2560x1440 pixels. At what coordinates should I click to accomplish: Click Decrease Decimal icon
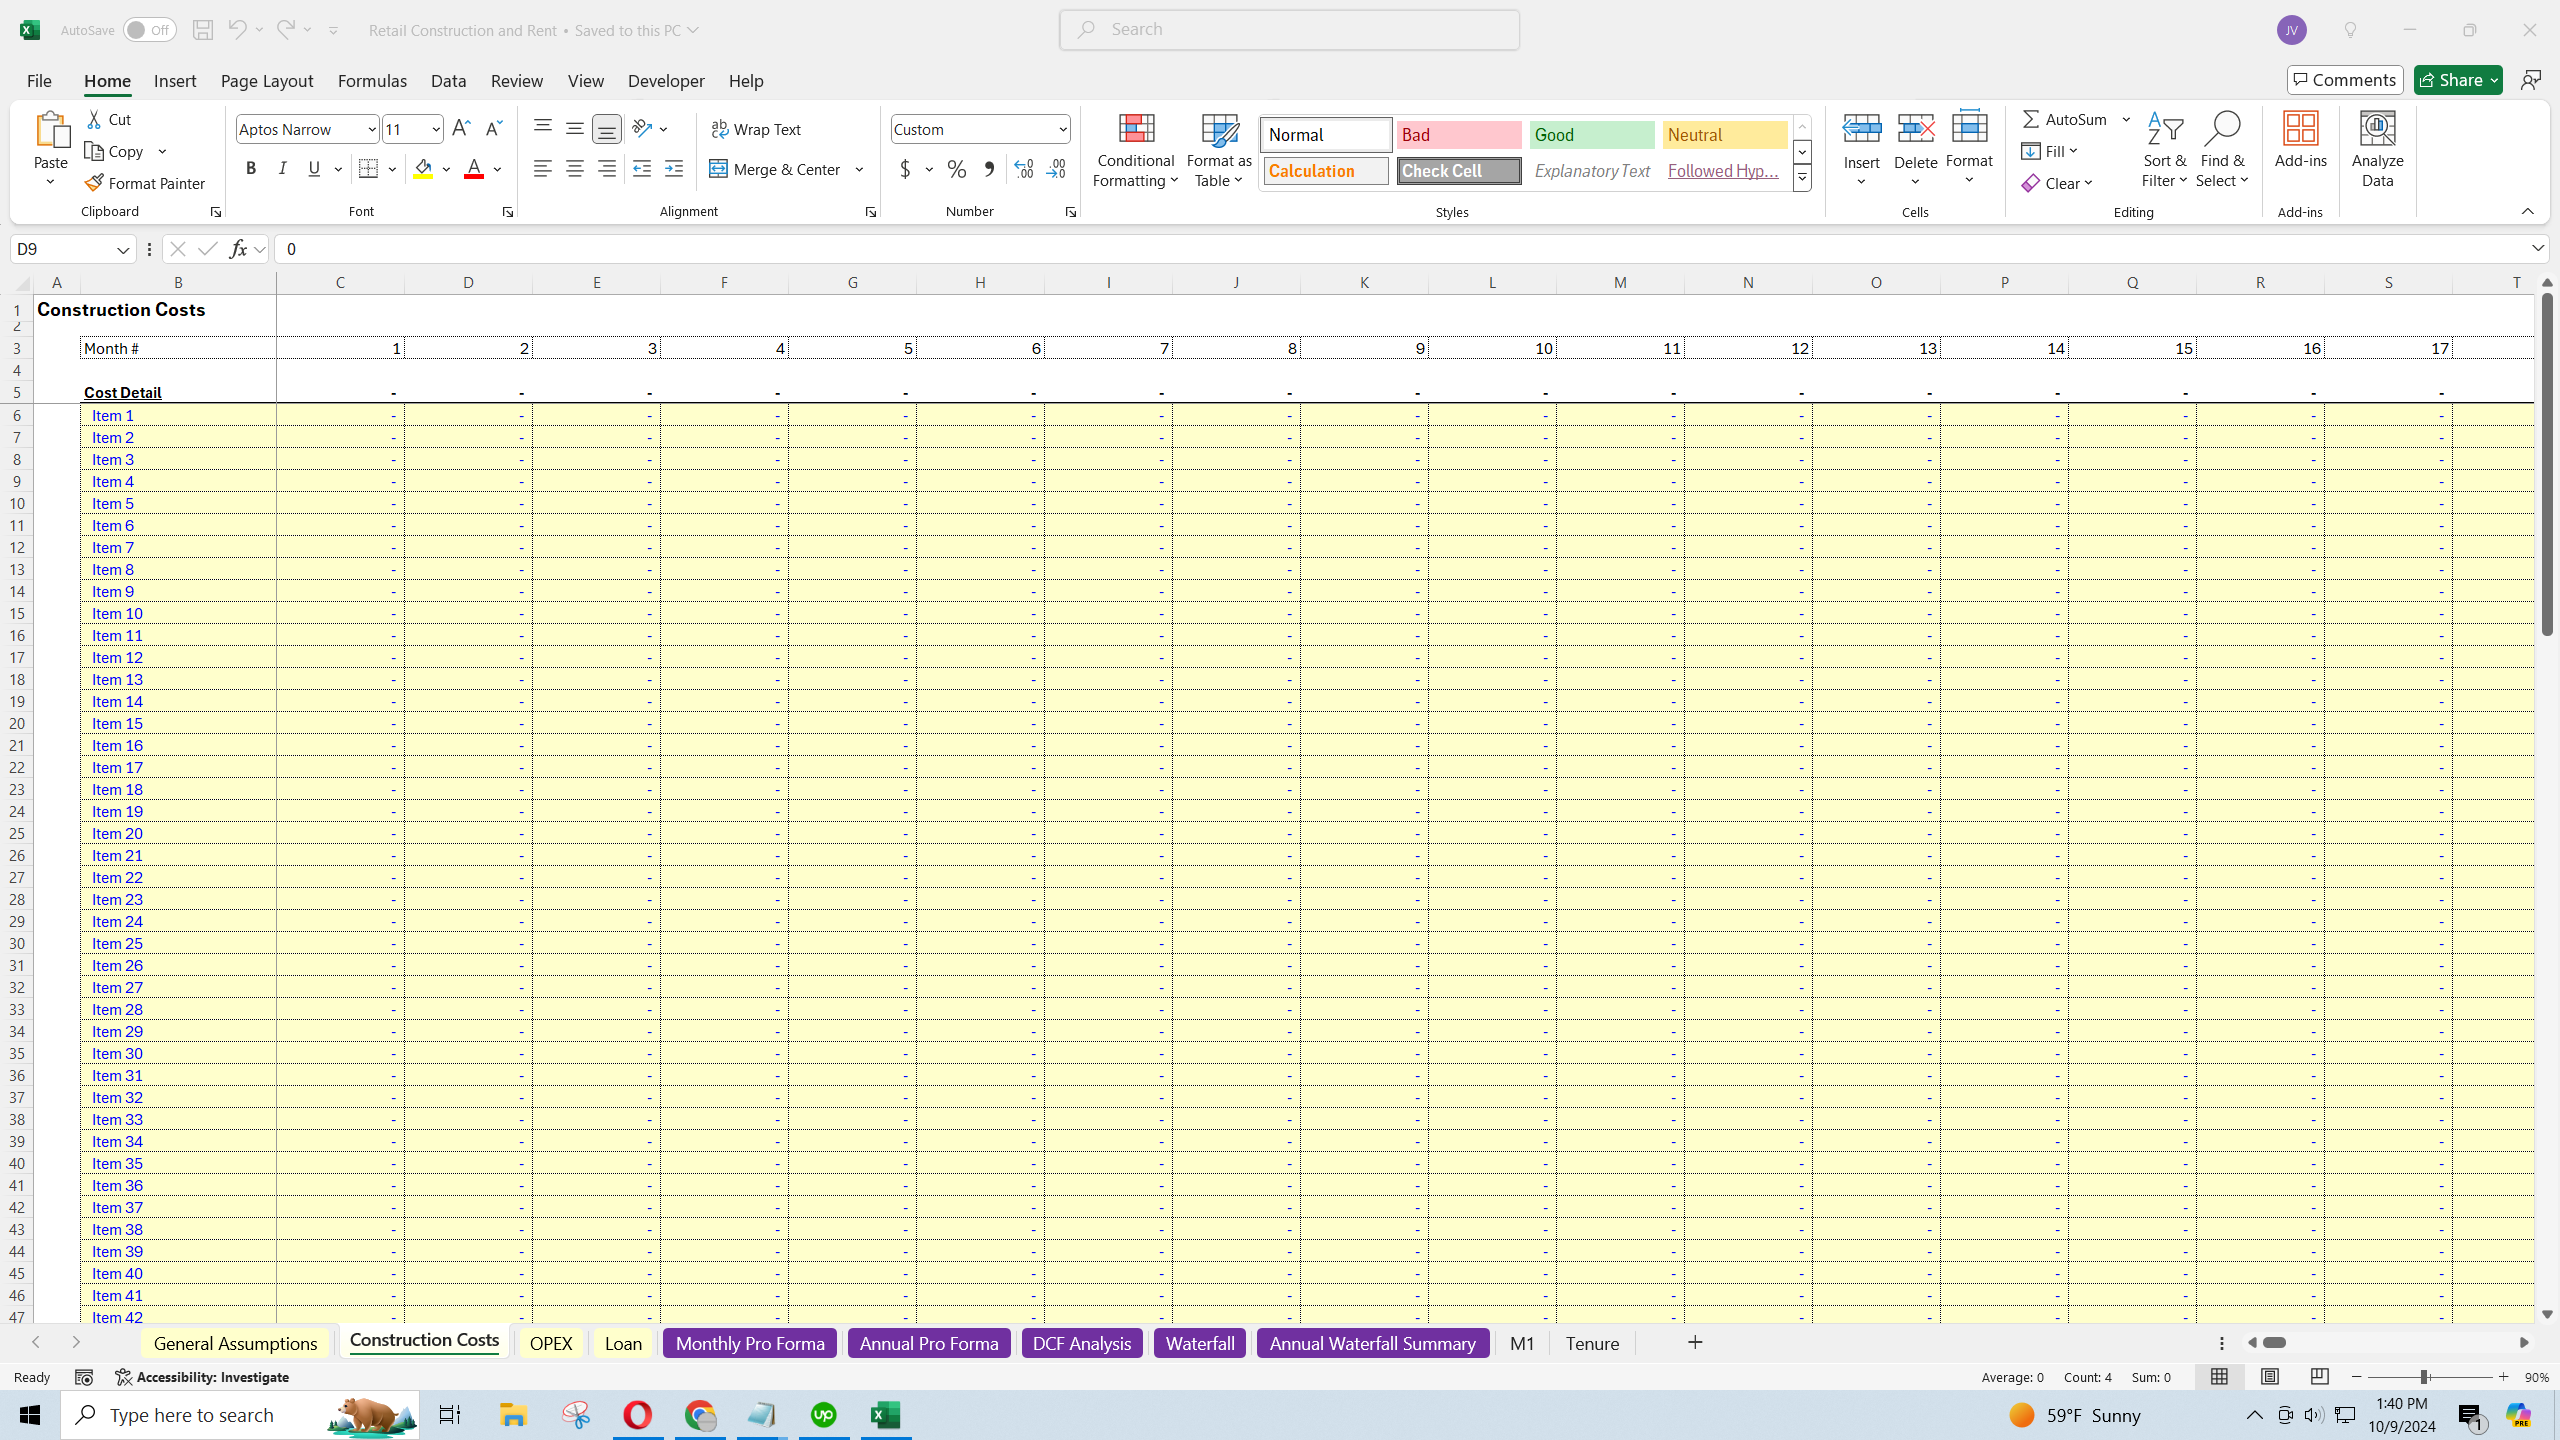tap(1056, 169)
